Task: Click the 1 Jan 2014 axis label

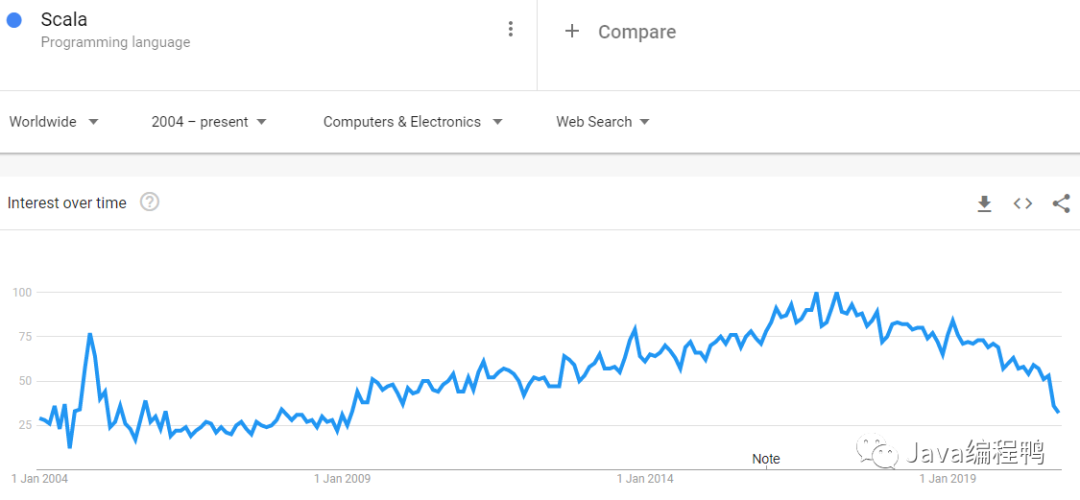Action: tap(645, 479)
